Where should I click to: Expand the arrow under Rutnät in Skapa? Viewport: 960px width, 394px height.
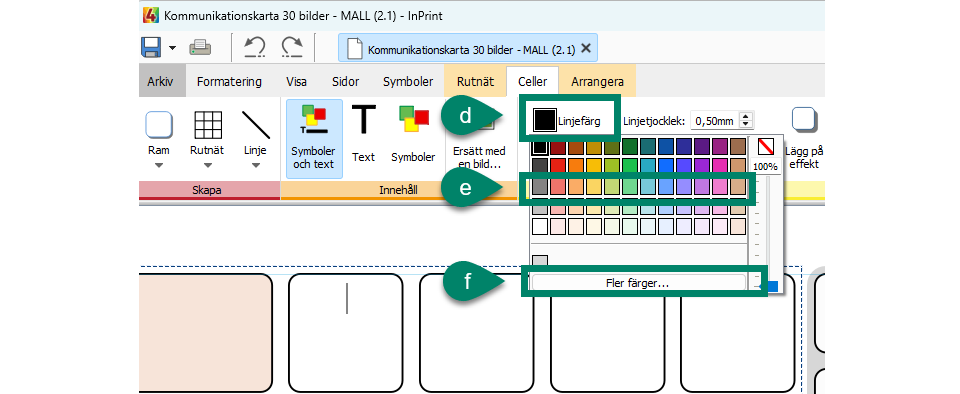208,165
